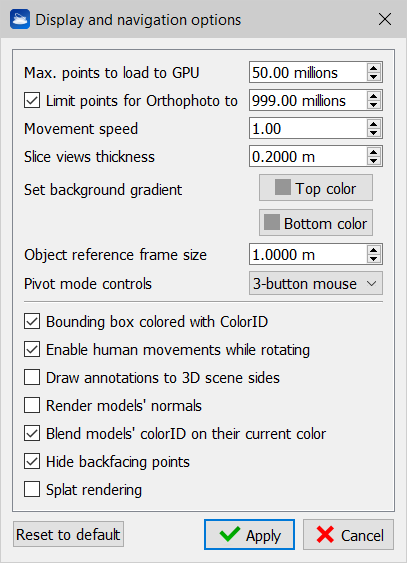Click the app icon in the title bar
The width and height of the screenshot is (407, 563).
pos(20,19)
